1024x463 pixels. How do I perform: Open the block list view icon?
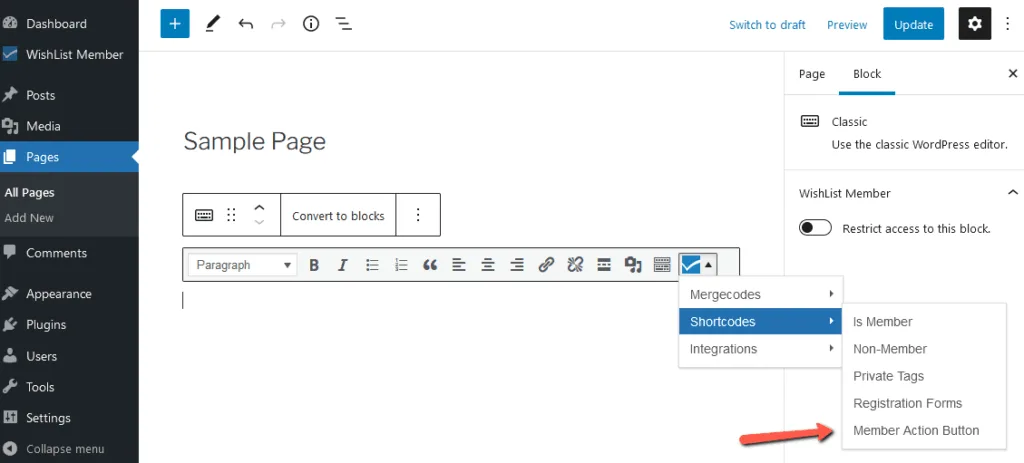click(344, 25)
